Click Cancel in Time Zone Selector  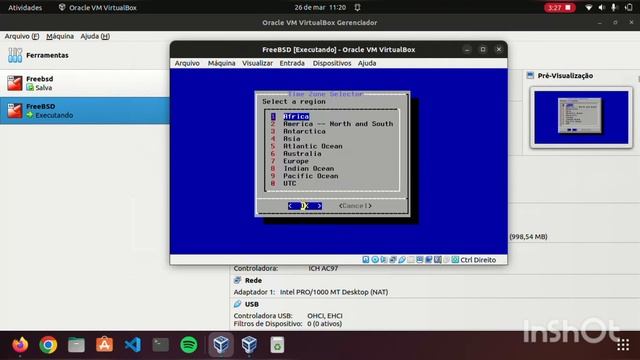pyautogui.click(x=355, y=206)
